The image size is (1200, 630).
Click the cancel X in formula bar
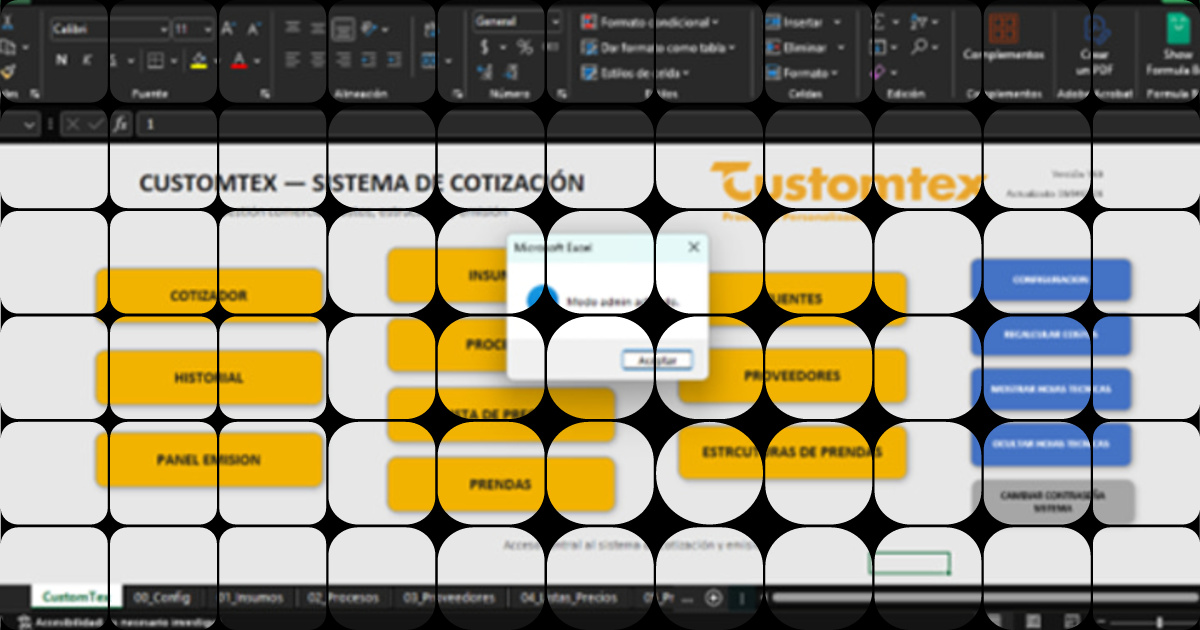tap(73, 125)
